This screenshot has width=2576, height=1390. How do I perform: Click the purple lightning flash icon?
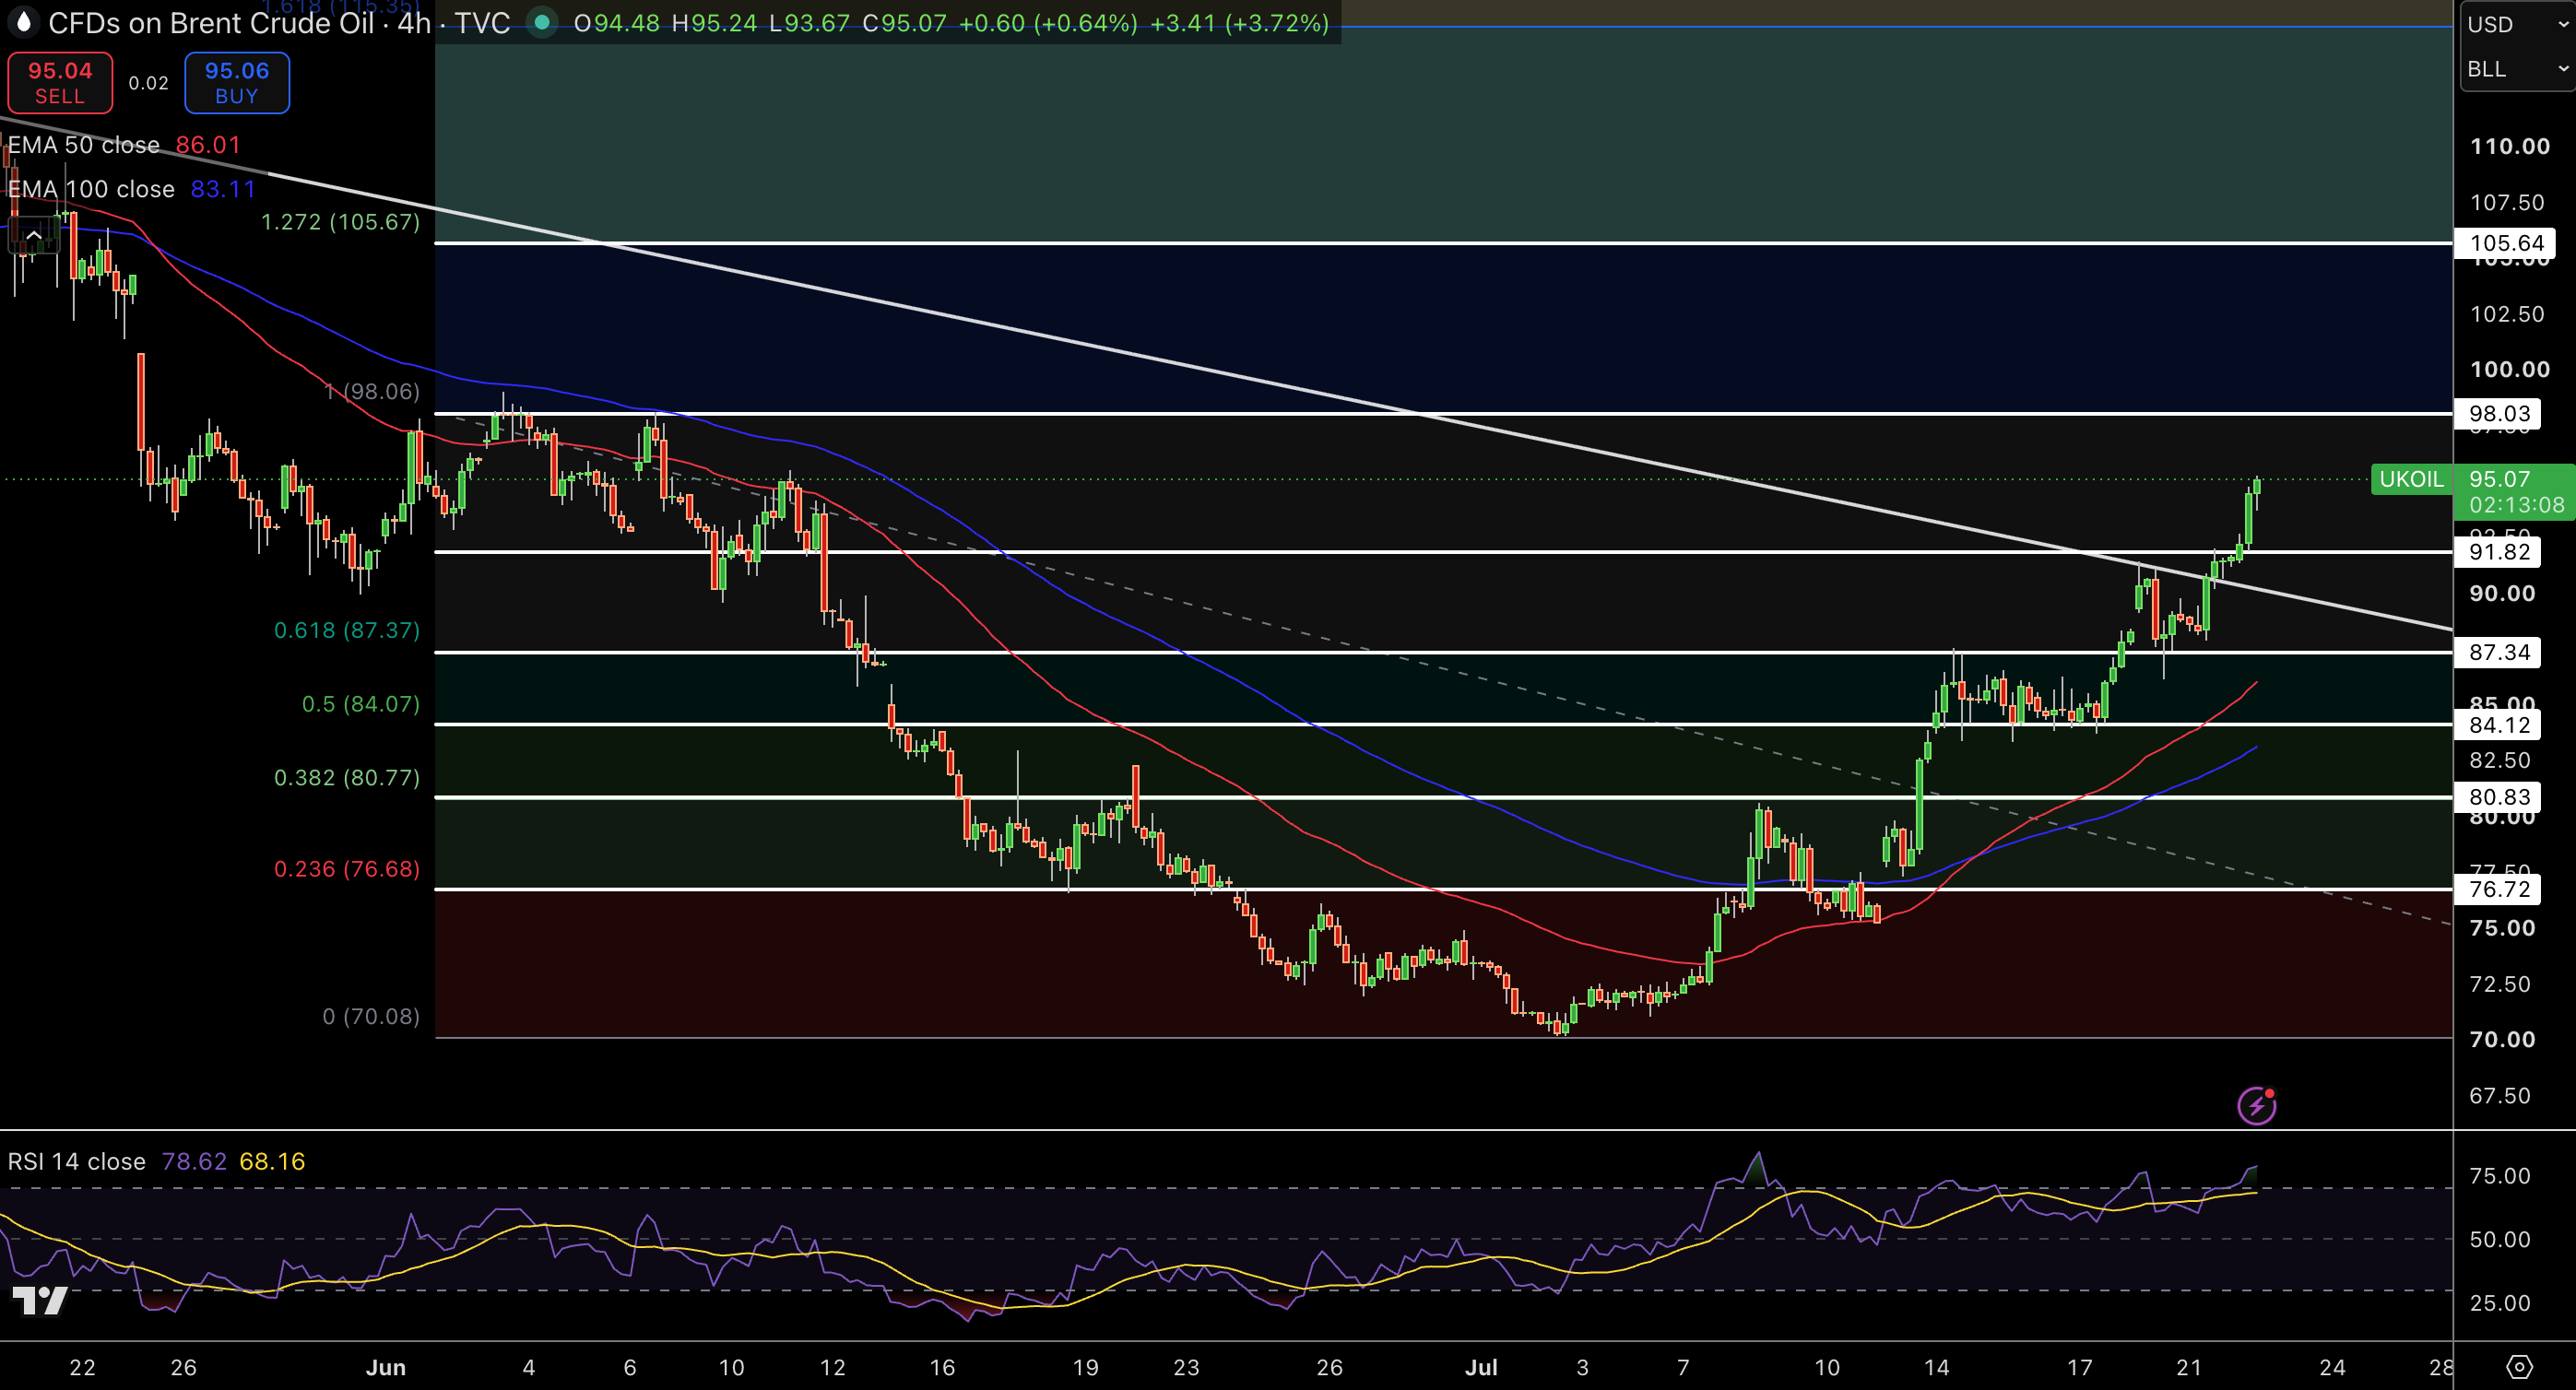point(2256,1106)
